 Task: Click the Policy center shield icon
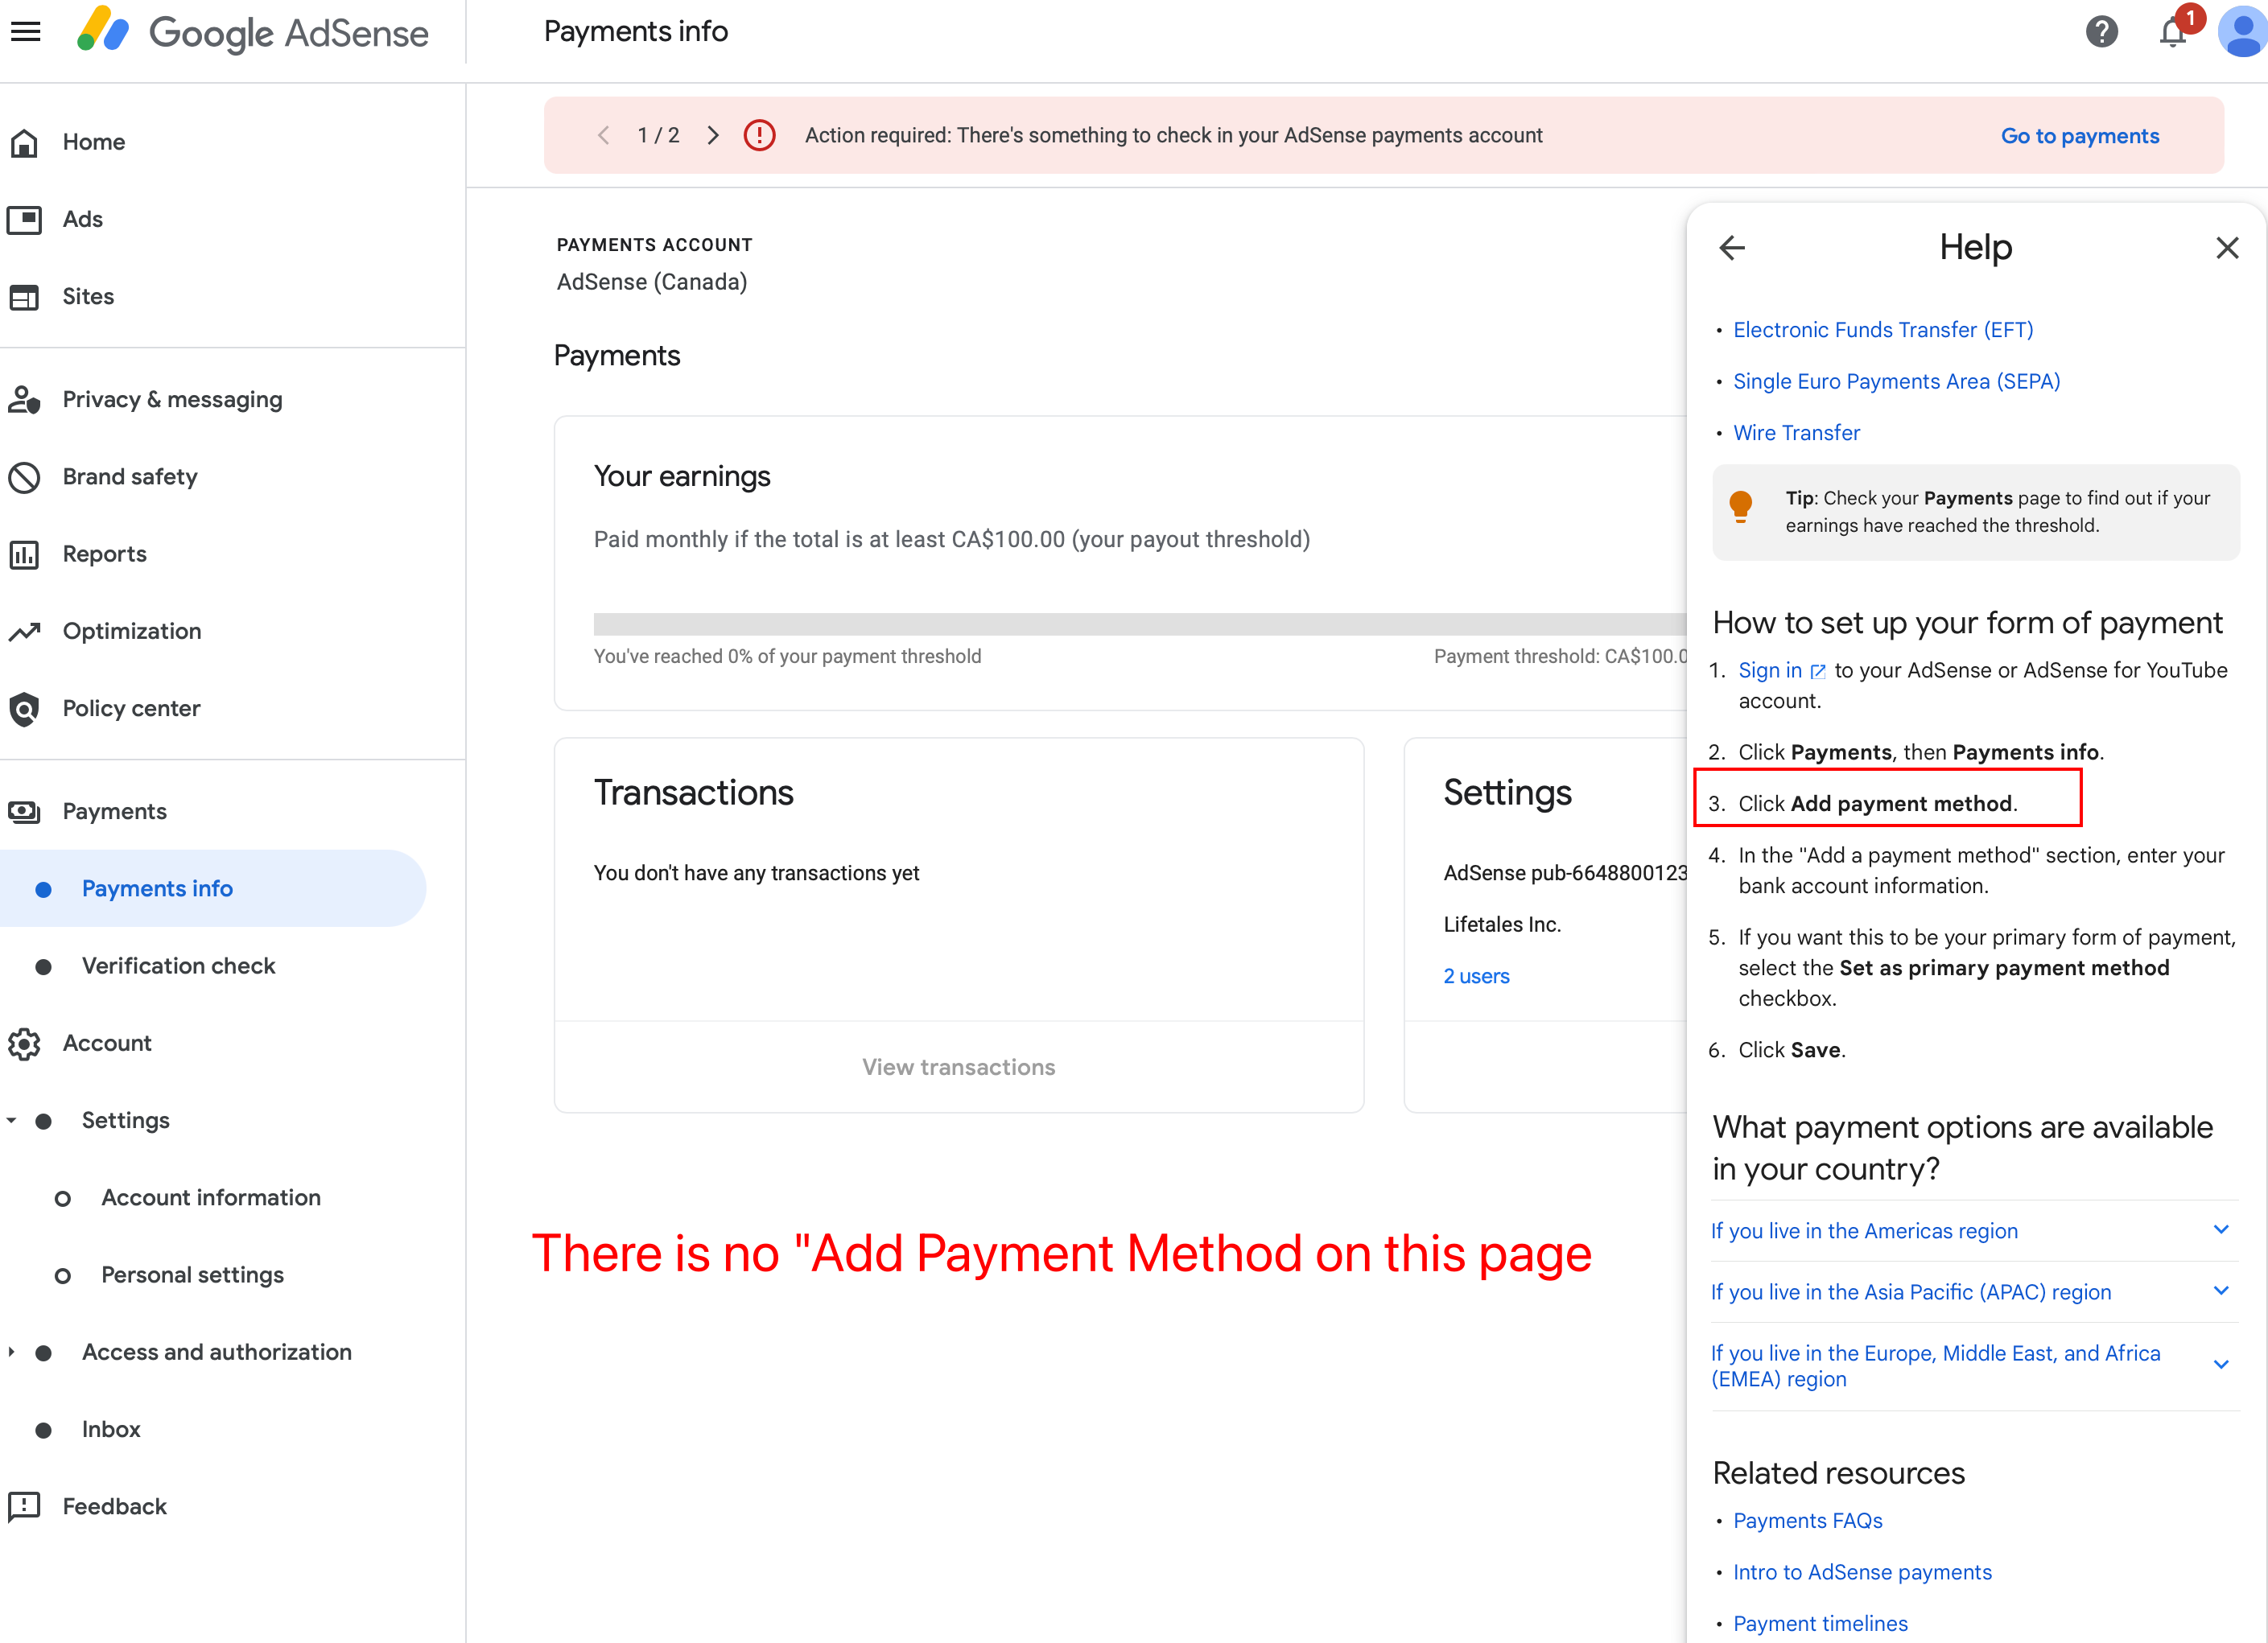pyautogui.click(x=25, y=709)
